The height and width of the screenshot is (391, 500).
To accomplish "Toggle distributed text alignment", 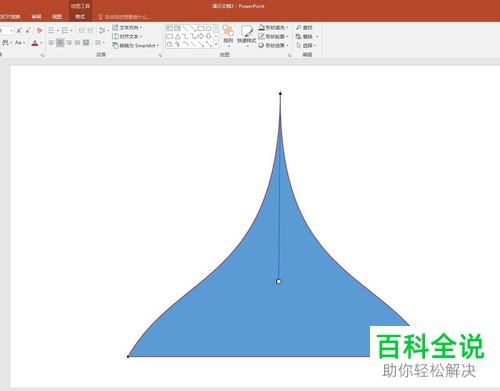I will point(86,43).
